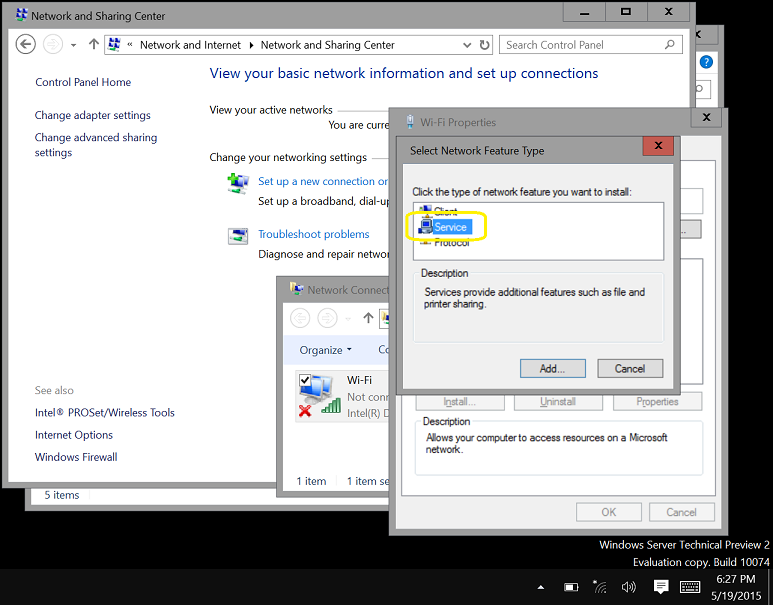Open the address bar history dropdown
The image size is (773, 605).
coord(470,45)
